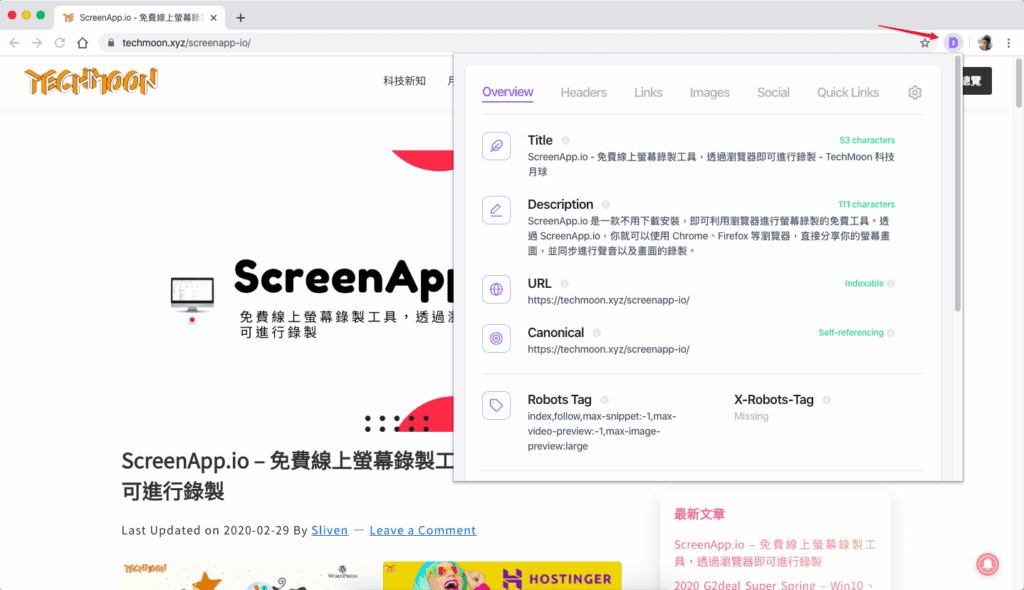The height and width of the screenshot is (590, 1024).
Task: Select the ScreenApp.io browser tab
Action: (140, 18)
